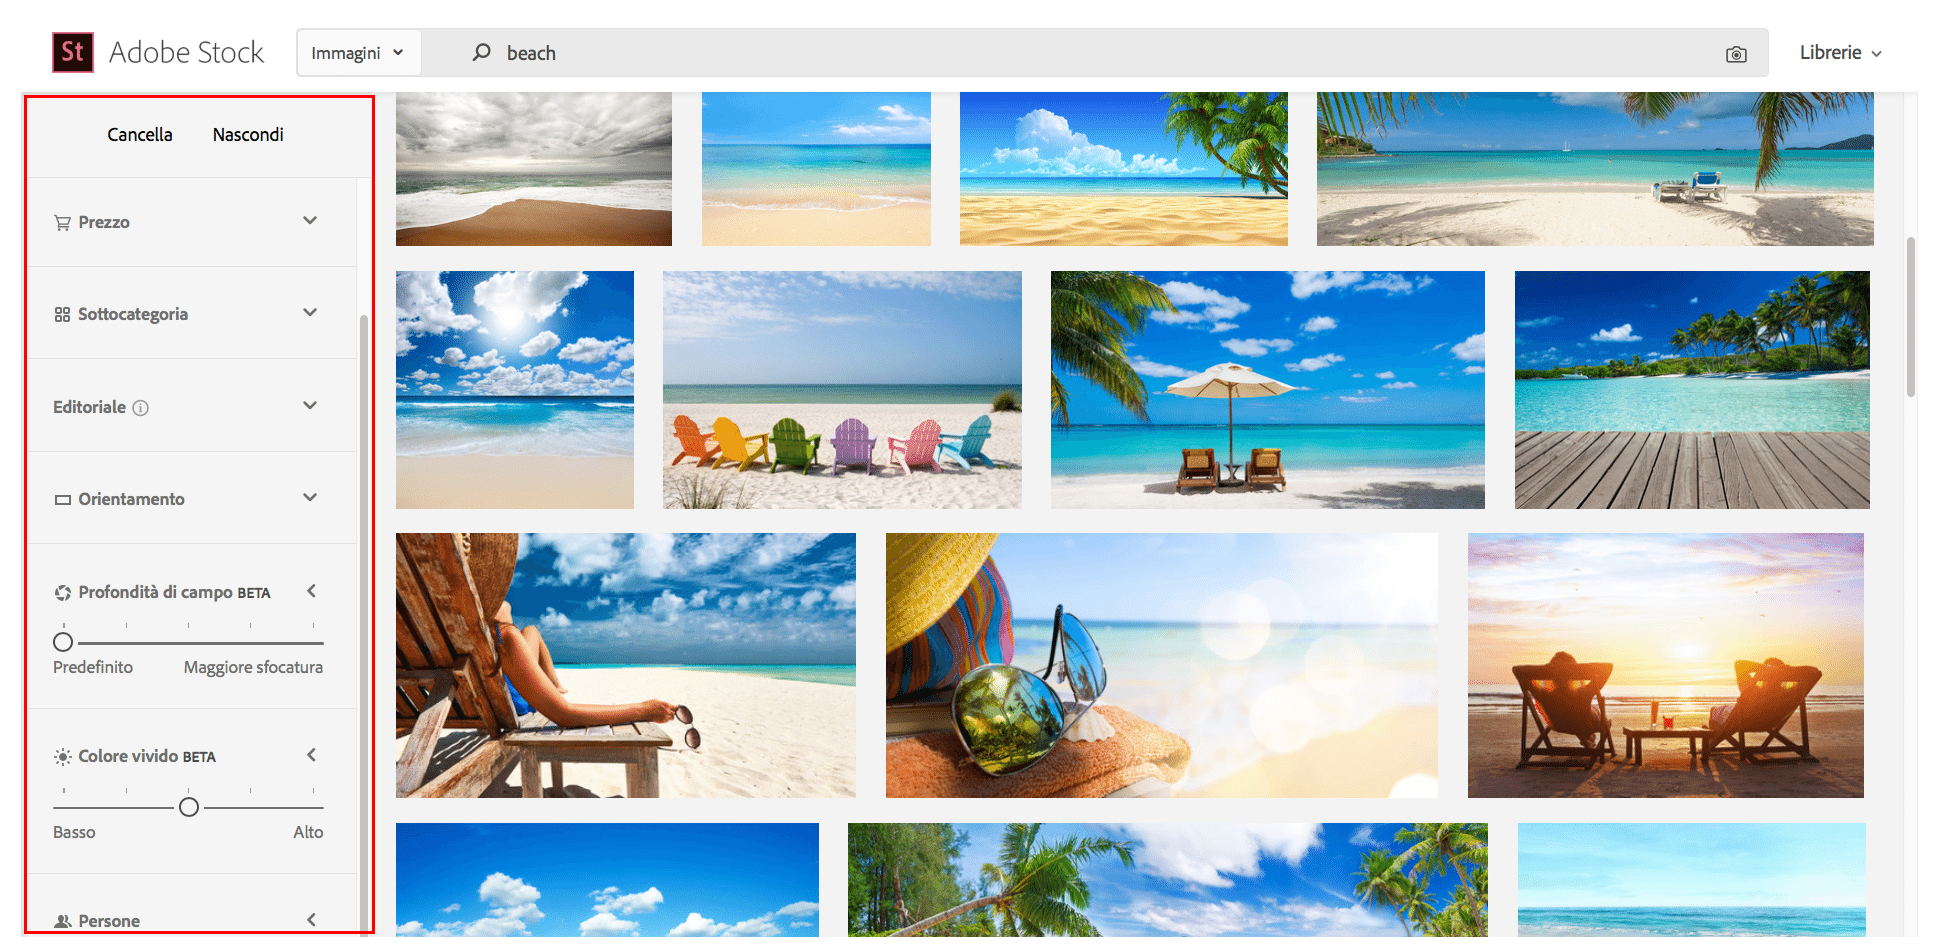Click the Predefinito slider label
This screenshot has width=1939, height=948.
coord(93,668)
